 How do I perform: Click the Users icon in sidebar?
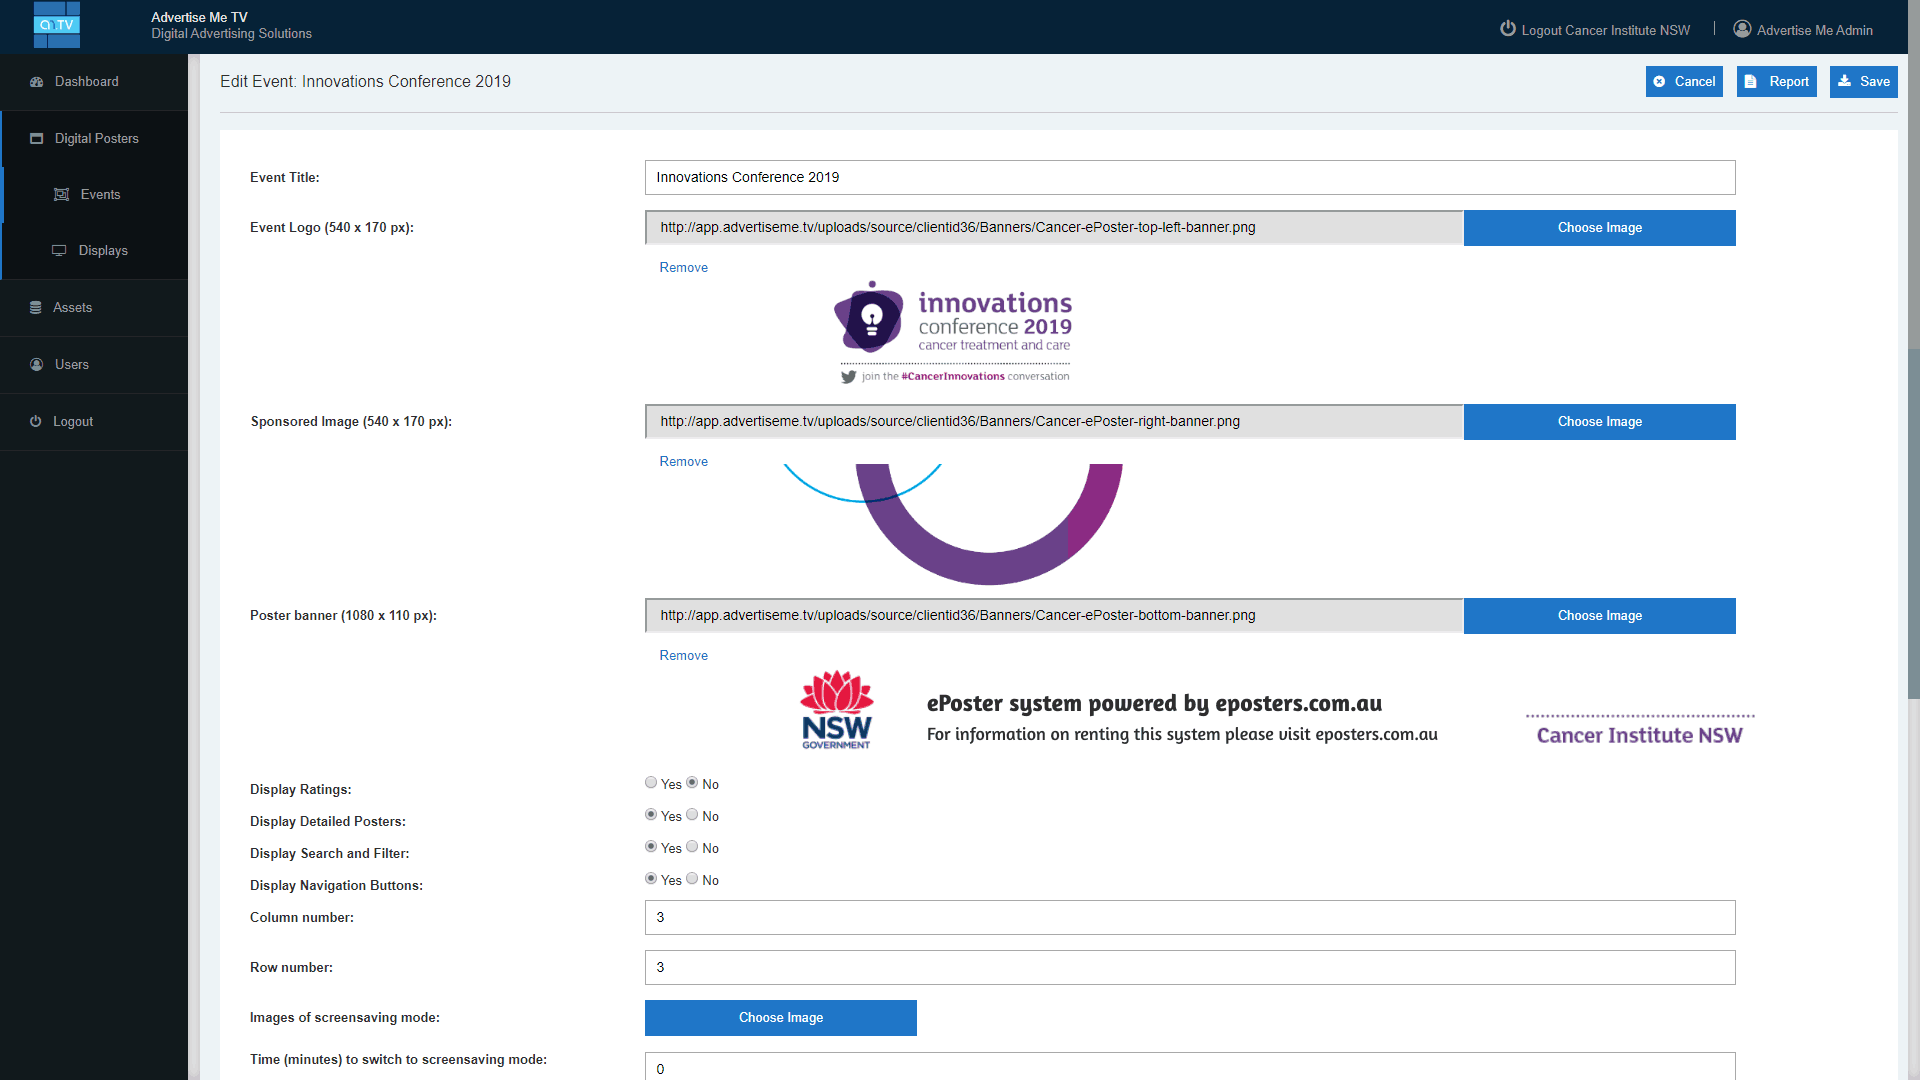[x=37, y=365]
